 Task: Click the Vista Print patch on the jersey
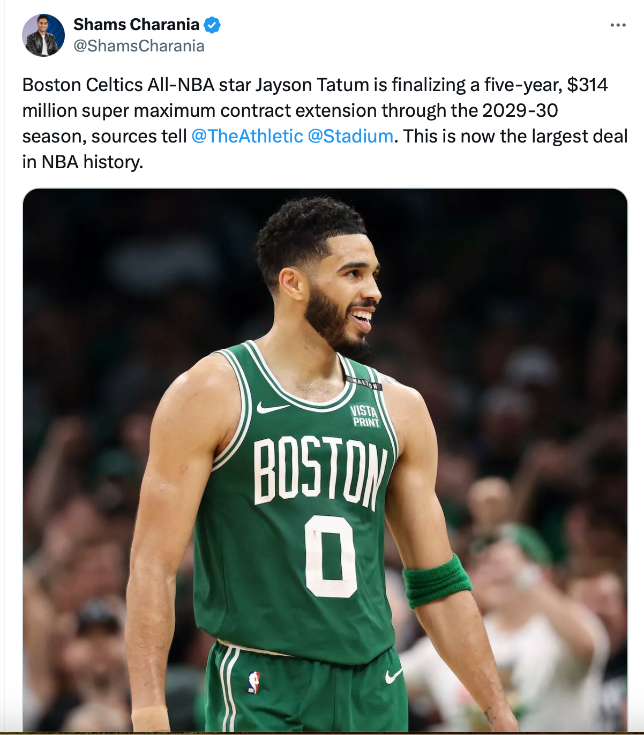(x=365, y=416)
